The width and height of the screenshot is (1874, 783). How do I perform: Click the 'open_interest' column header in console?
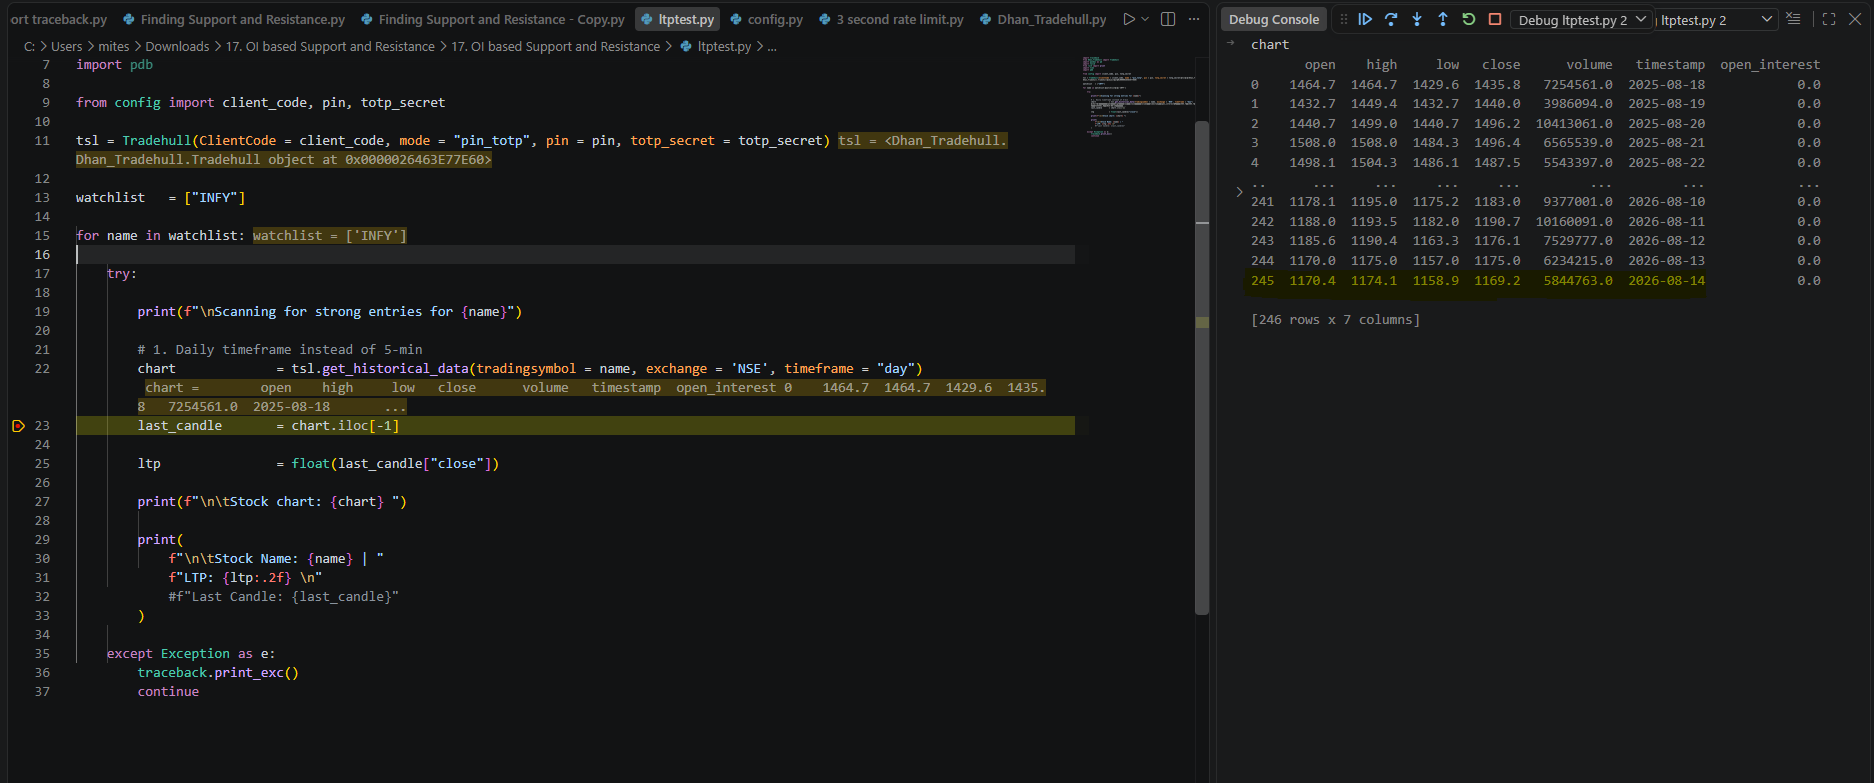tap(1770, 65)
